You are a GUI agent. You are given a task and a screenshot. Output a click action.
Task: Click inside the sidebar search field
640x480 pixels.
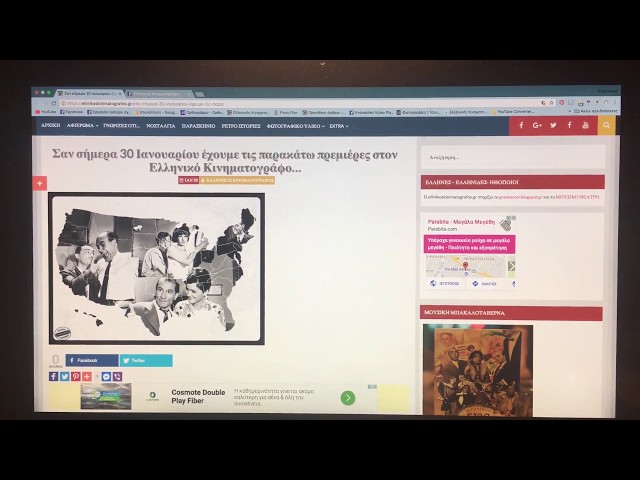513,158
